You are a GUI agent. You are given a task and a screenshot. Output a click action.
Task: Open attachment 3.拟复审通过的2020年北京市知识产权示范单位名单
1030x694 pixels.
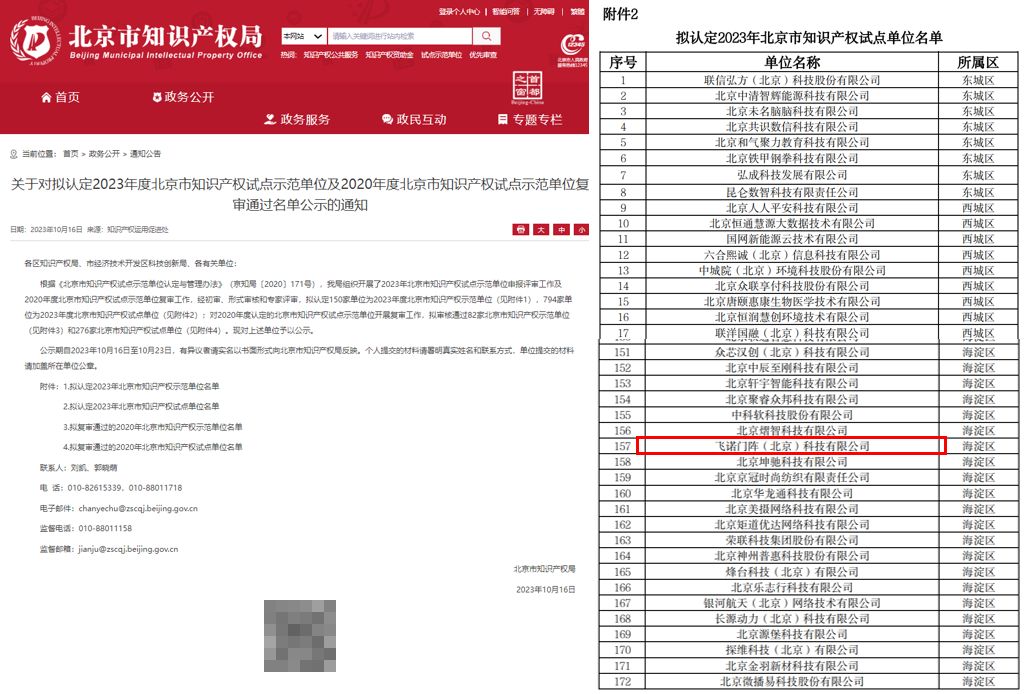(x=152, y=427)
